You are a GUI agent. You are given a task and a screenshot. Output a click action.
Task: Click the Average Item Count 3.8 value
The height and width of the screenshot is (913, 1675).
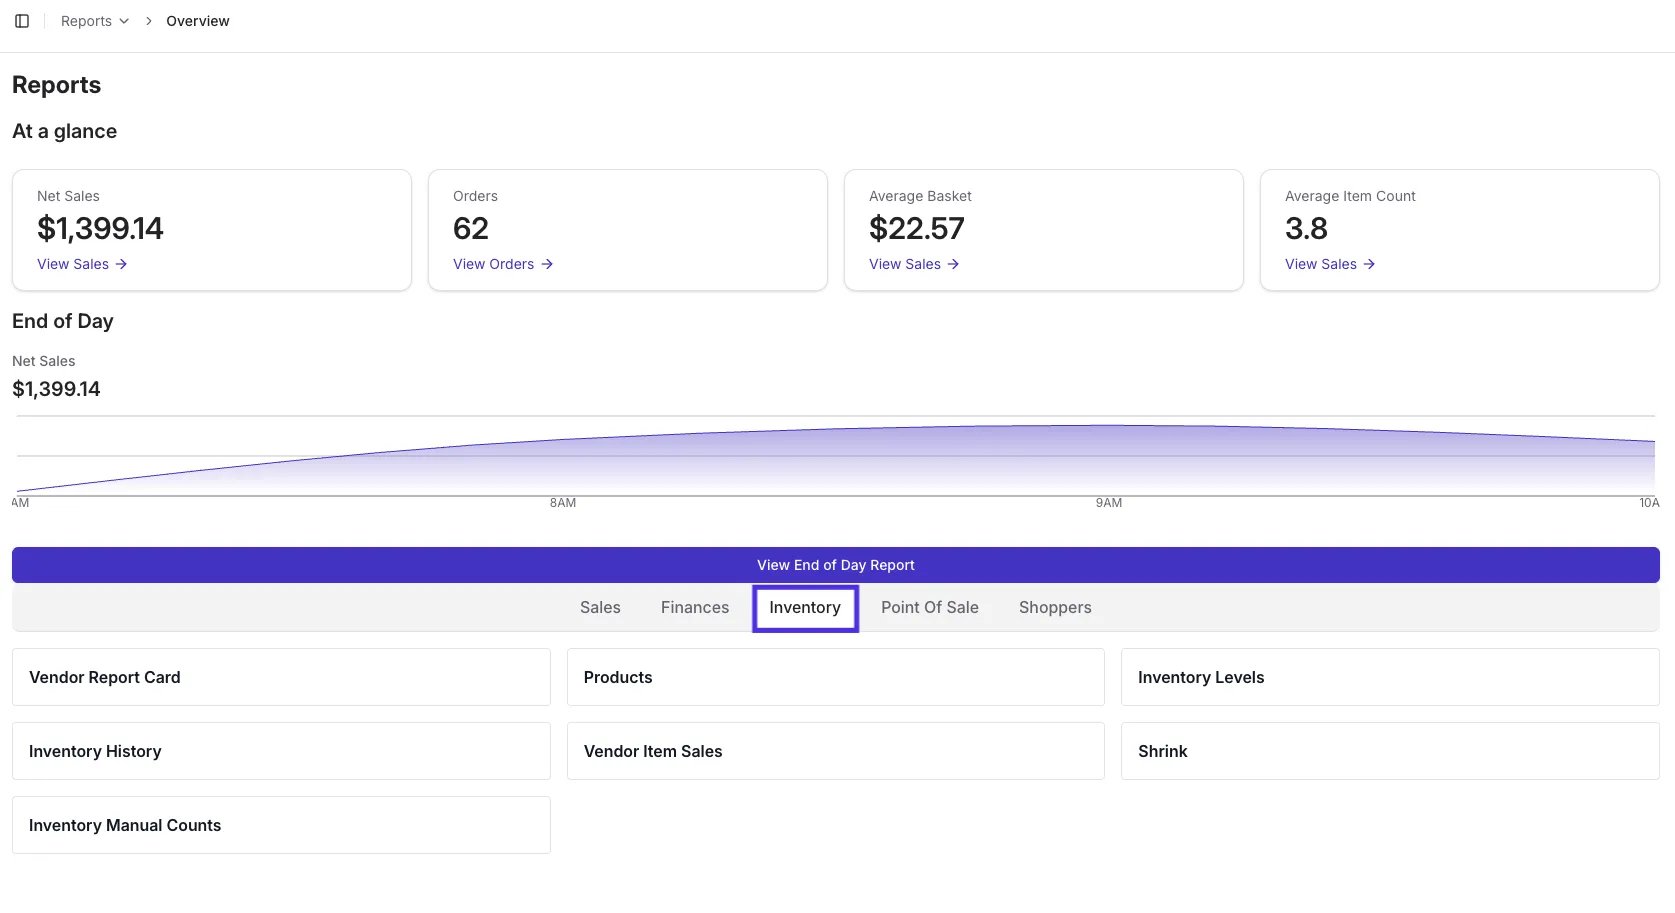point(1306,229)
